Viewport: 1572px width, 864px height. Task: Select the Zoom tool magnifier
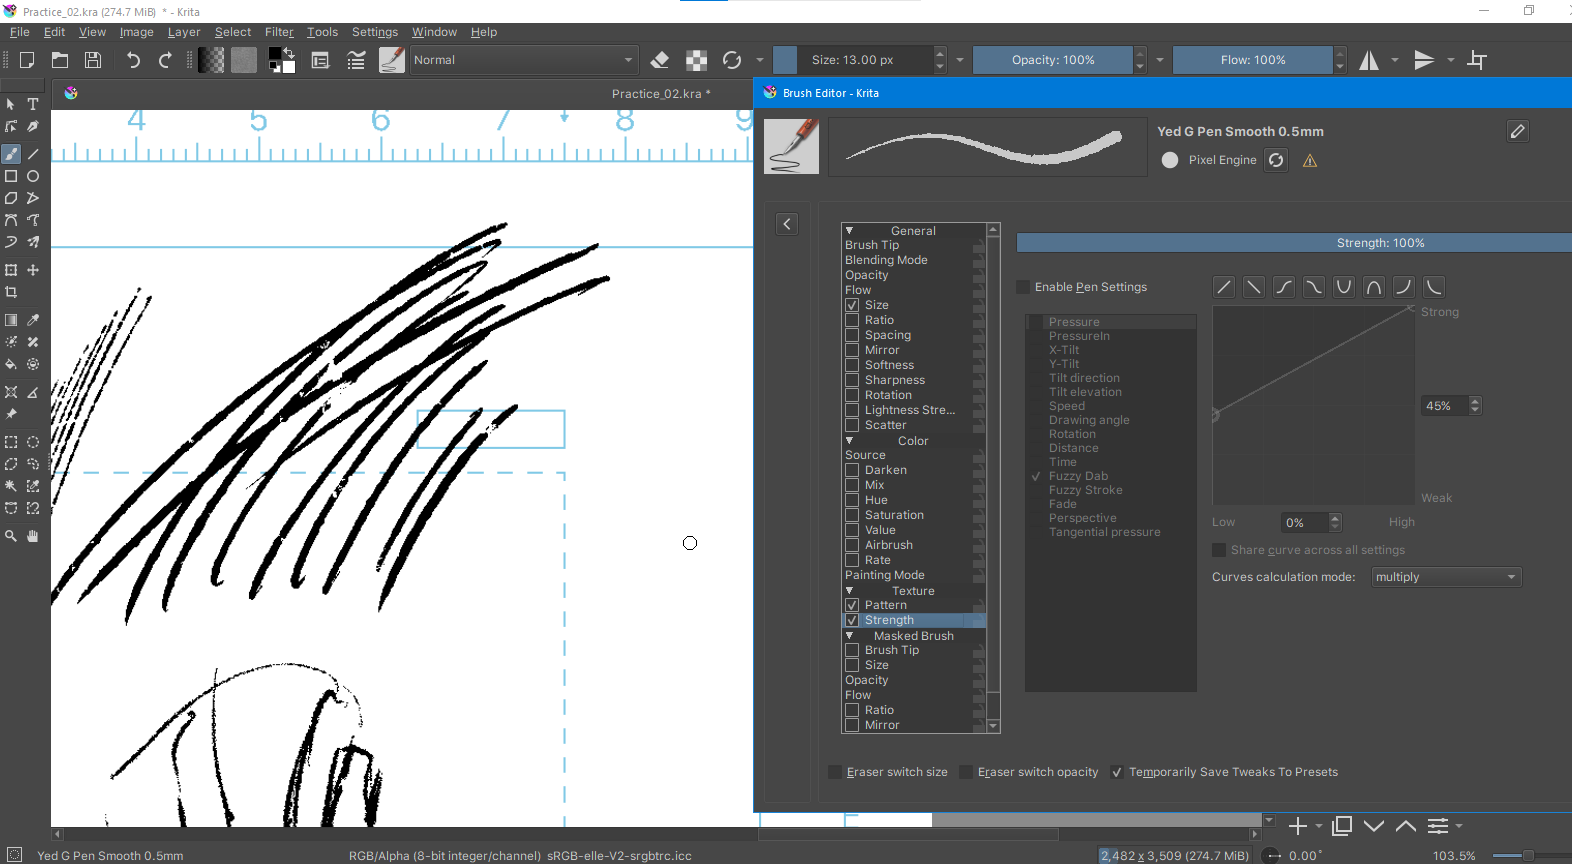click(11, 536)
